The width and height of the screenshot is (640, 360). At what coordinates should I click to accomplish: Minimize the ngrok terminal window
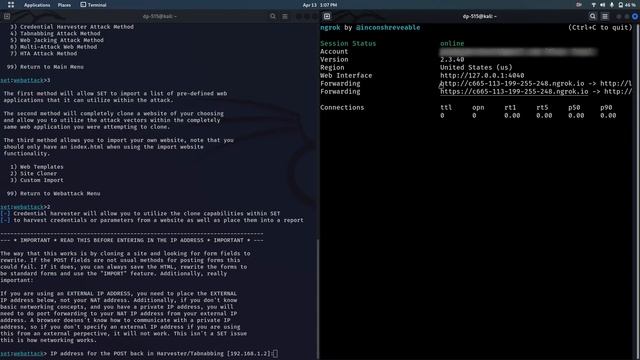click(x=619, y=16)
